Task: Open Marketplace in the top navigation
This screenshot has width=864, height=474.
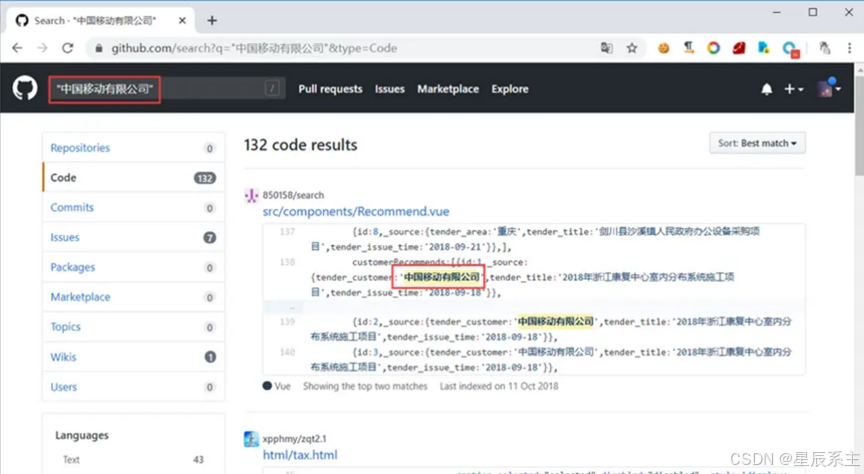Action: coord(448,89)
